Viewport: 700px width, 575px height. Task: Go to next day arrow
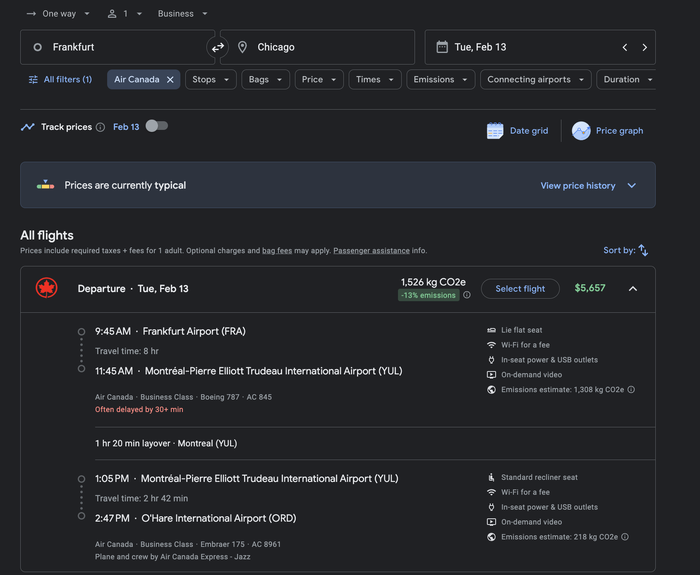644,47
